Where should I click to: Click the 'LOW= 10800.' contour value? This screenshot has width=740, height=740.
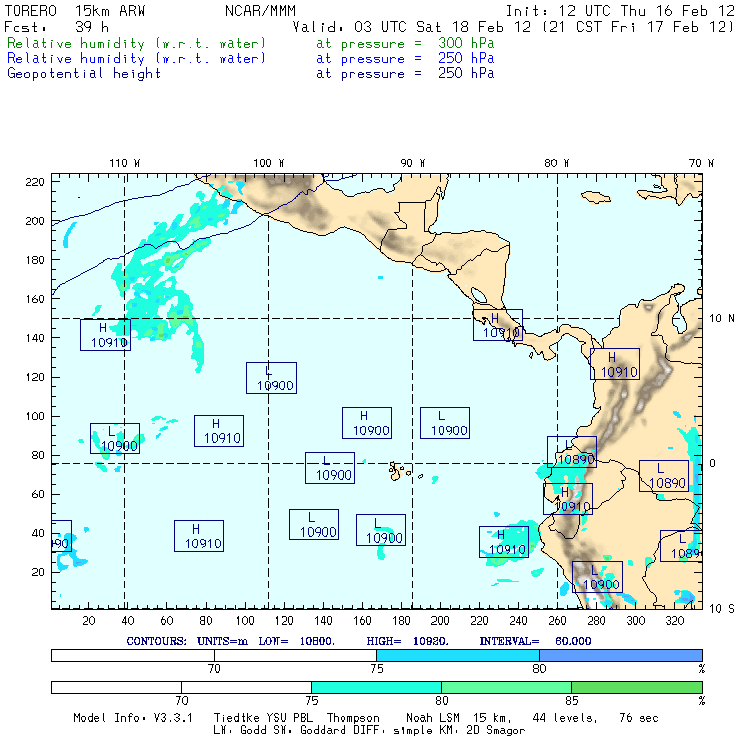tap(297, 641)
